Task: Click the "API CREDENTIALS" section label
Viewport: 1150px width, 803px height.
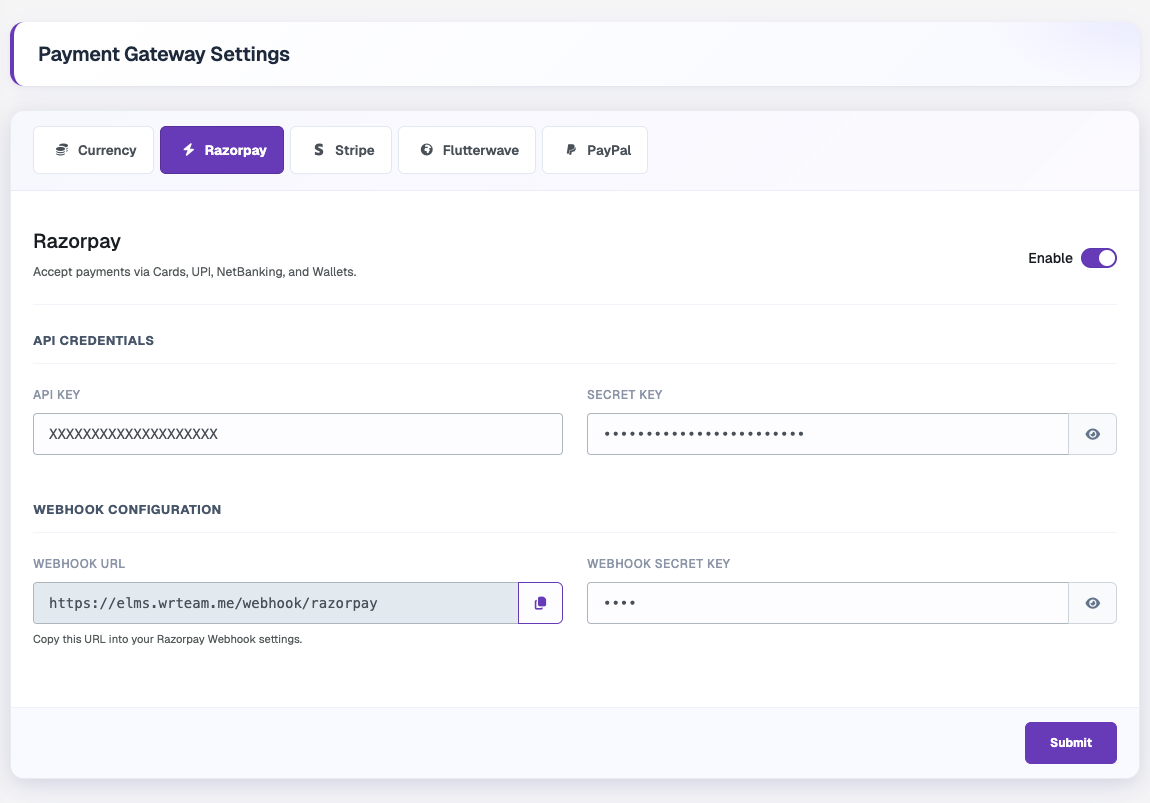Action: [94, 340]
